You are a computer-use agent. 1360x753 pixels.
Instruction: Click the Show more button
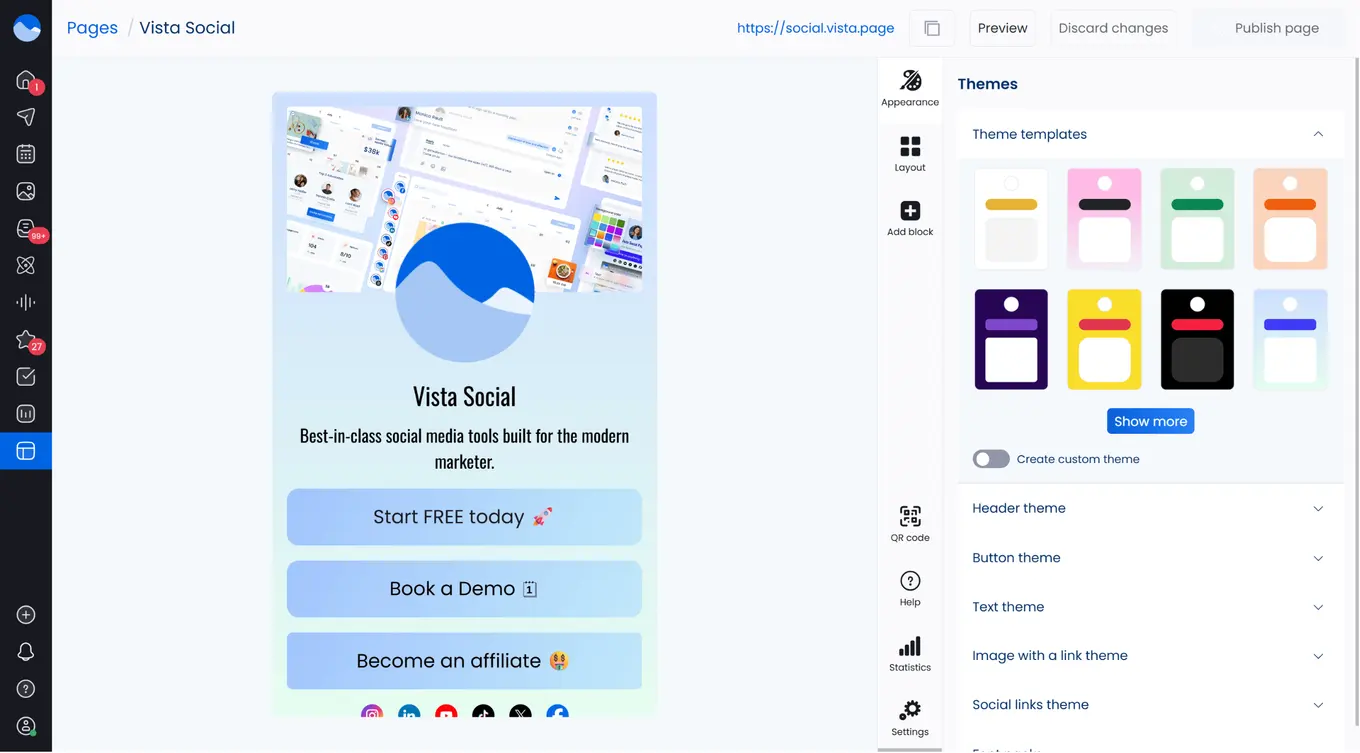[1150, 420]
